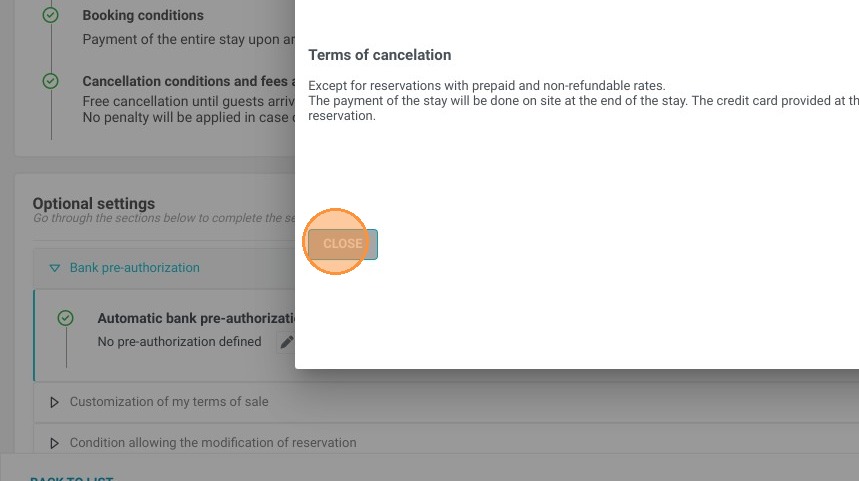Click the No pre-authorization defined text
The width and height of the screenshot is (859, 481).
pos(180,342)
